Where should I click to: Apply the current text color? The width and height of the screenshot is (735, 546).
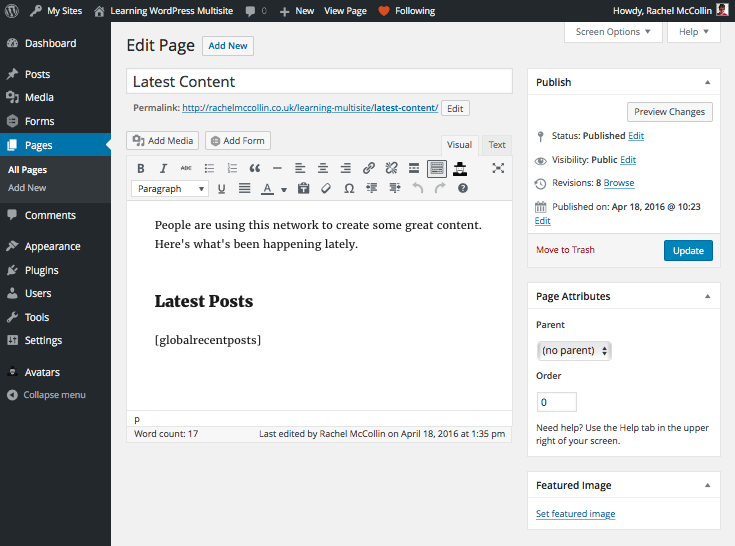pos(267,188)
